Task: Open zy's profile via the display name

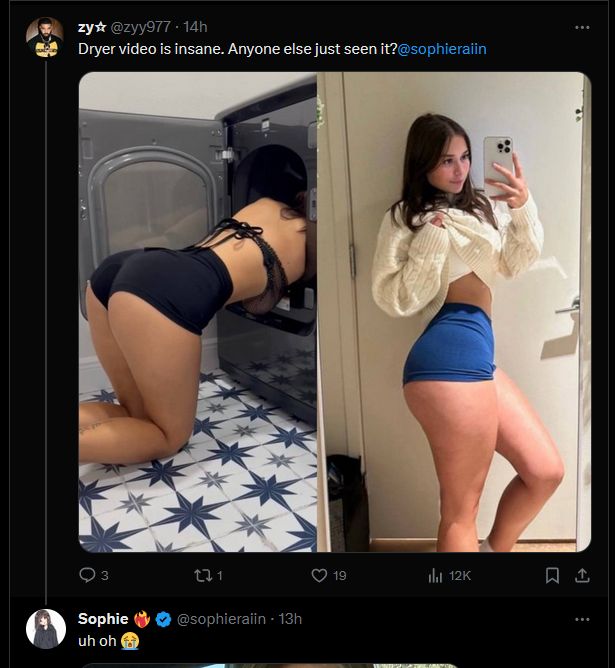Action: coord(91,27)
